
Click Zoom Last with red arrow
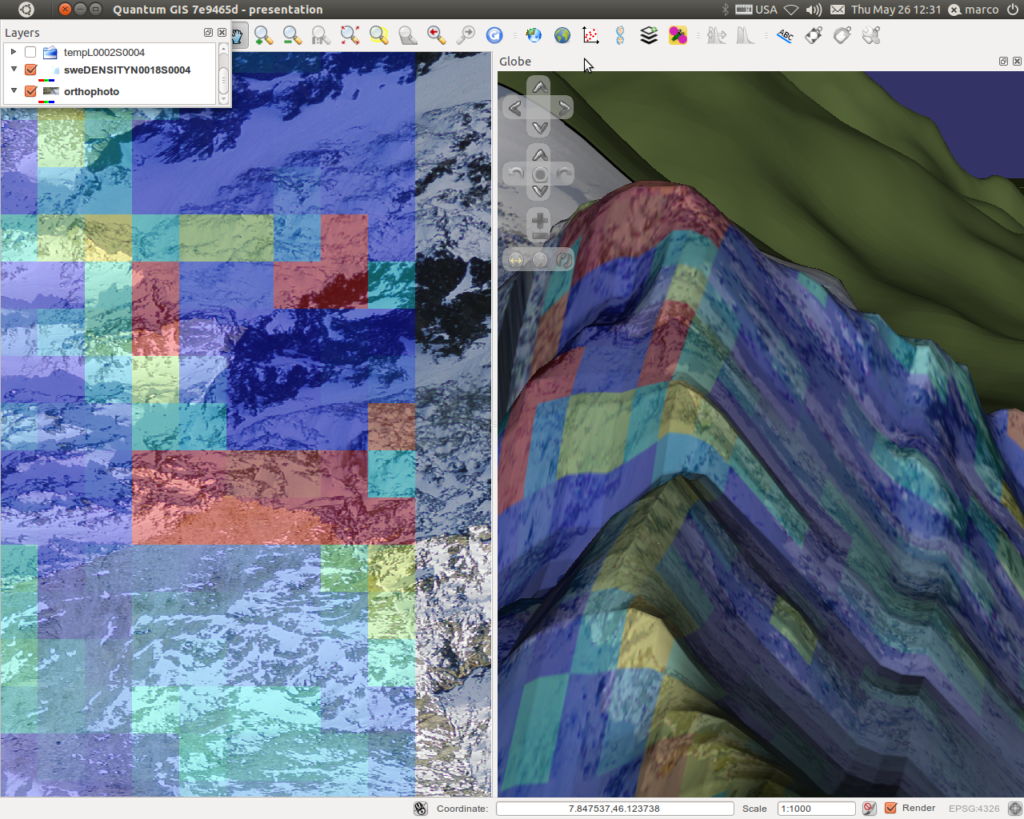436,36
